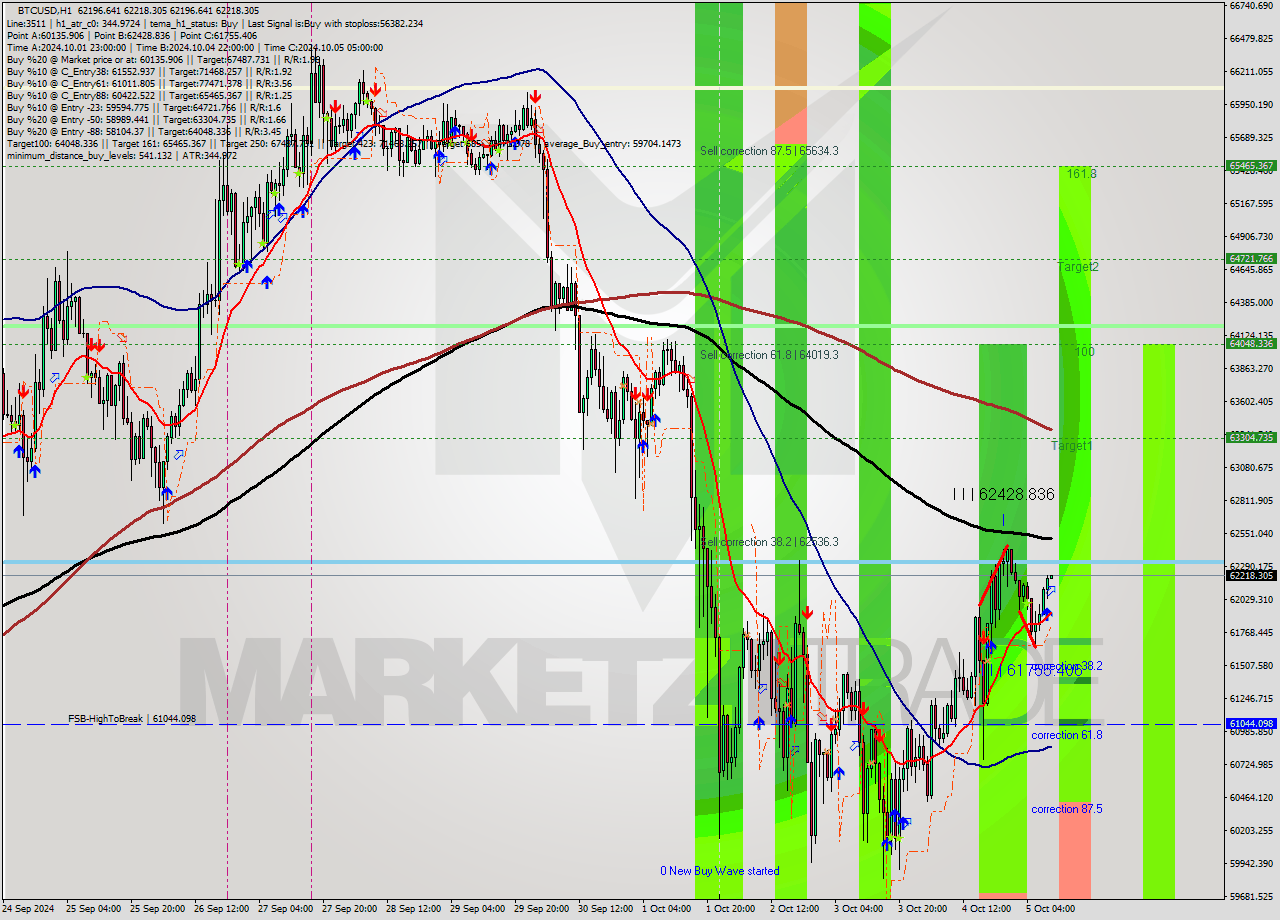Click the '2 Oct 12:00' time label
This screenshot has height=920, width=1280.
(795, 909)
